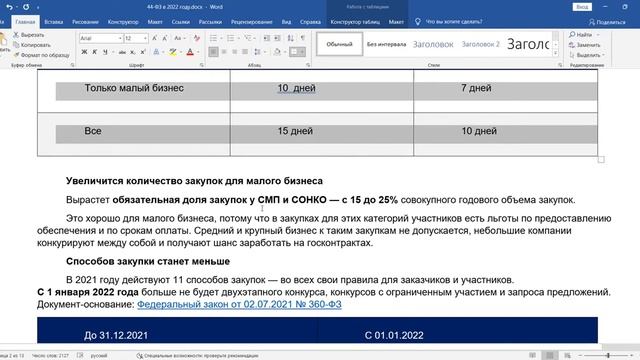Screen dimensions: 640x360
Task: Apply red font color
Action: (190, 52)
